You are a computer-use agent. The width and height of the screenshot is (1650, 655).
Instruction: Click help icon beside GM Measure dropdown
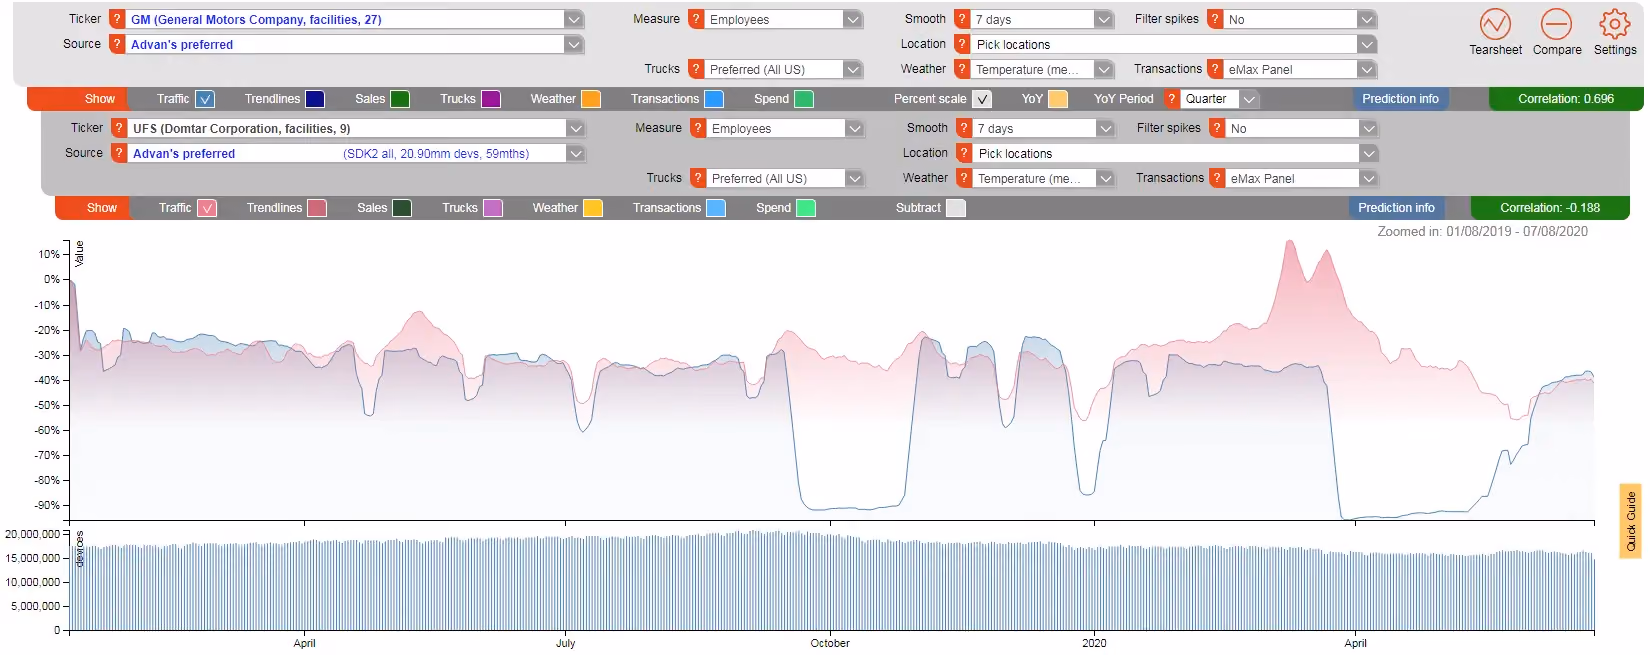point(696,19)
